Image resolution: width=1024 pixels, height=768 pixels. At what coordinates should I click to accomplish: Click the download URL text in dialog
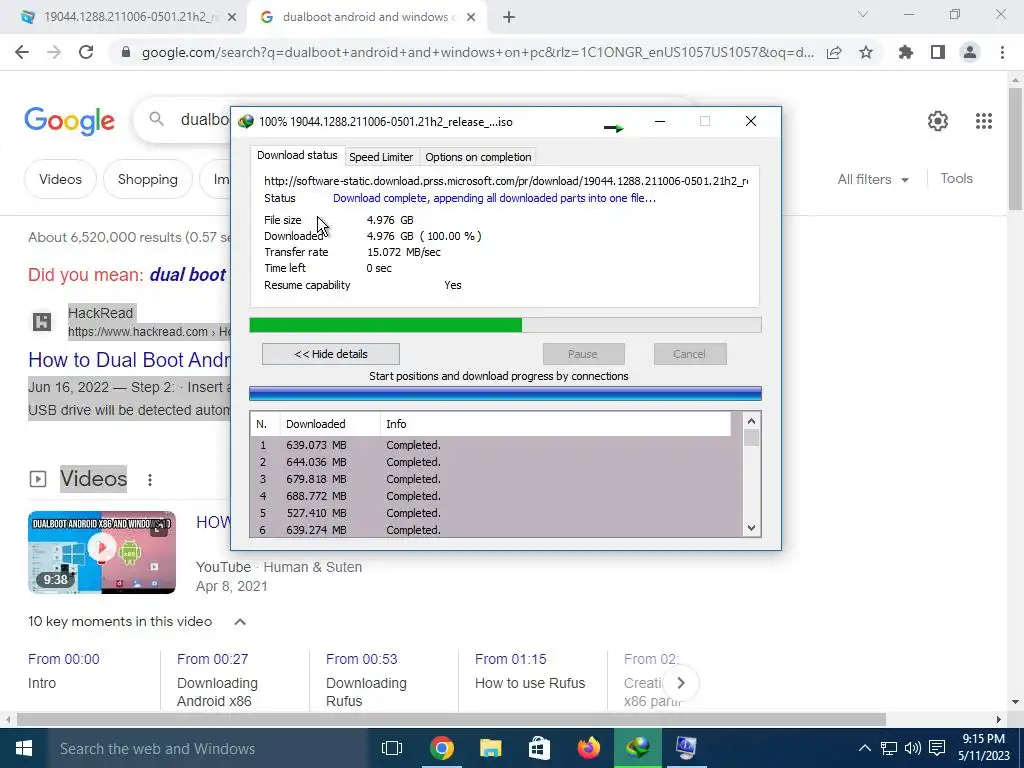tap(506, 181)
